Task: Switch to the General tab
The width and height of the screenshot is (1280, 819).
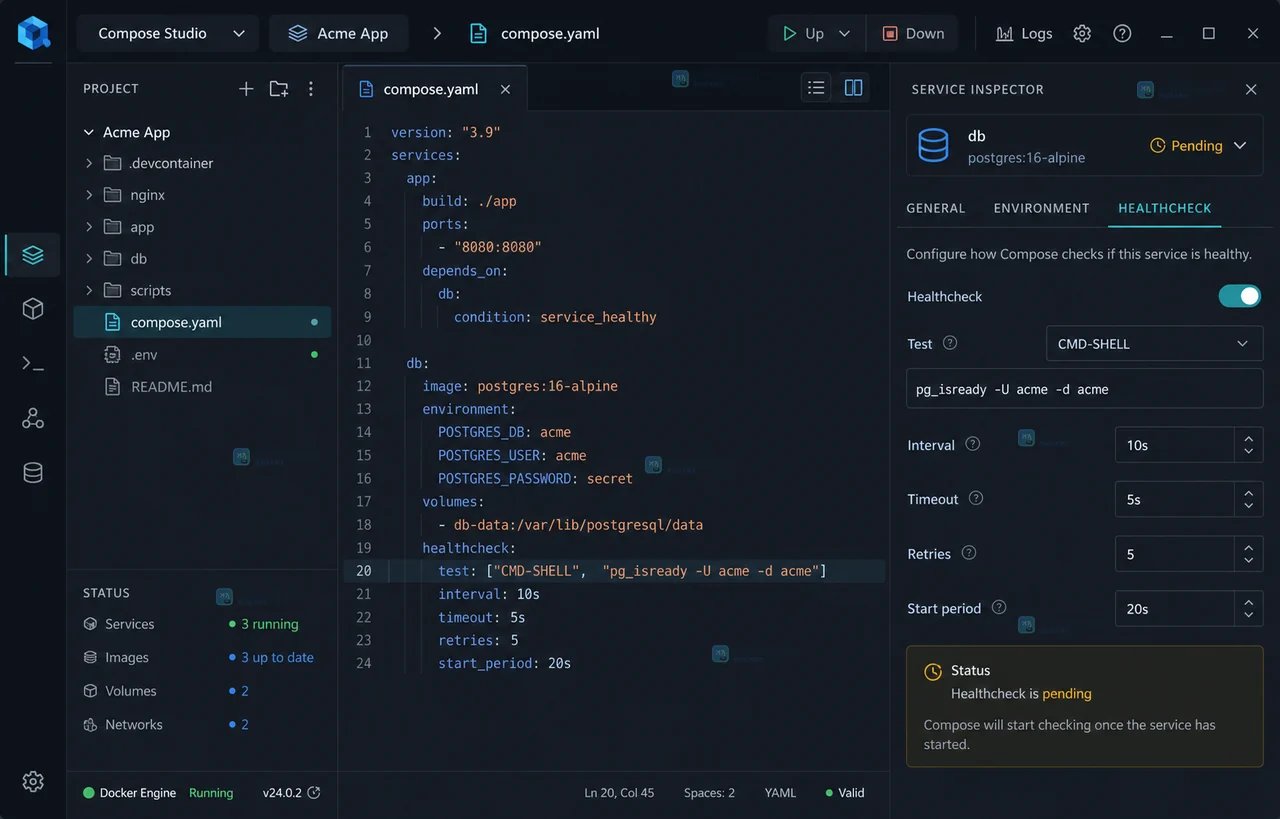Action: point(935,208)
